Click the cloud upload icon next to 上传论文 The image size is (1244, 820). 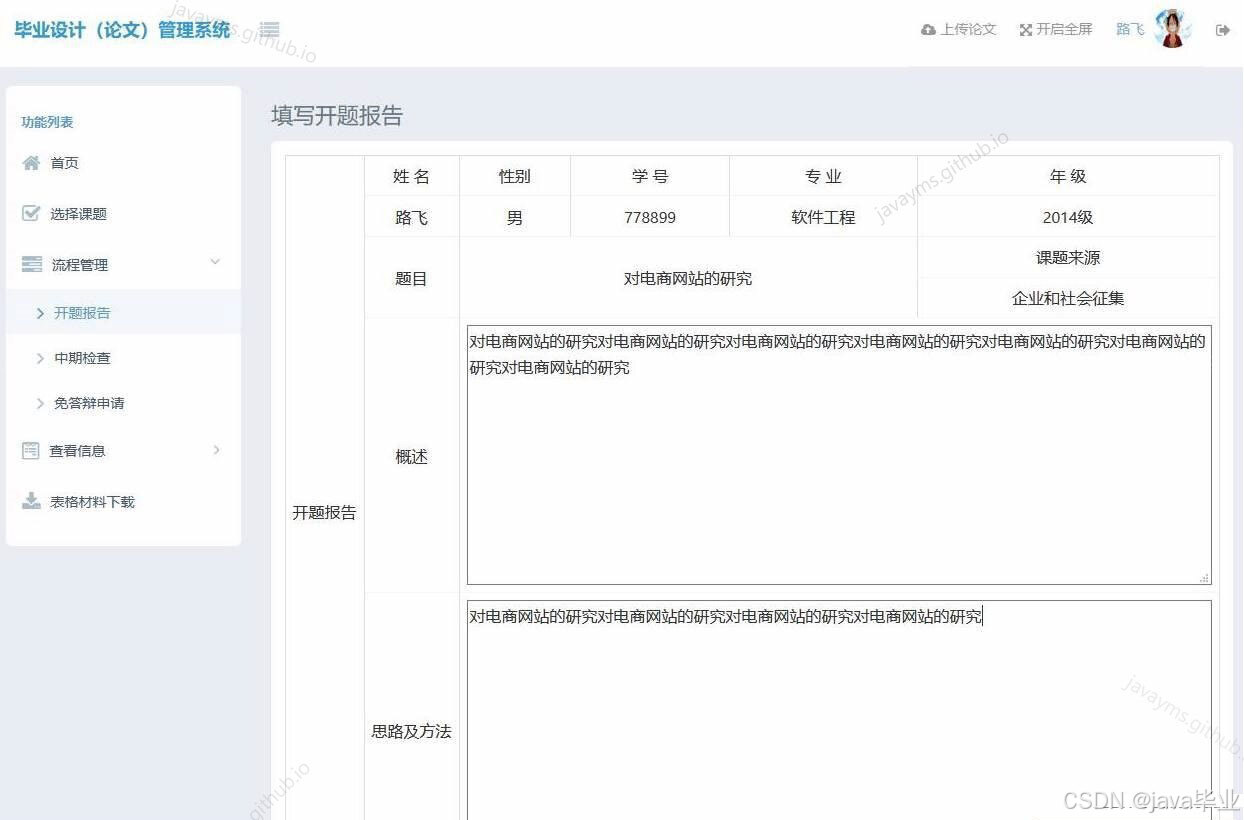coord(928,30)
